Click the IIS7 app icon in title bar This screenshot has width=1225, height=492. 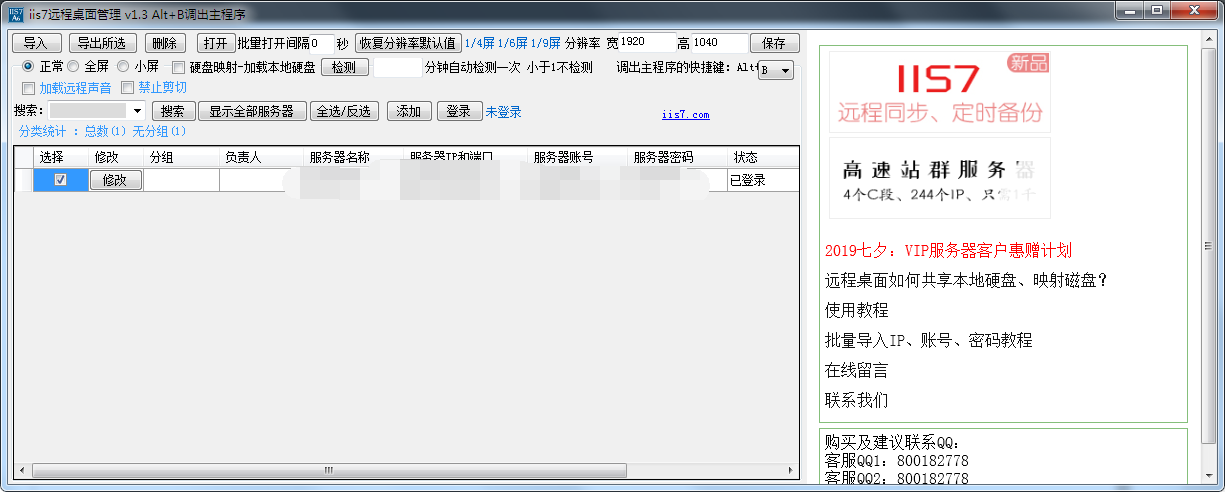coord(16,13)
